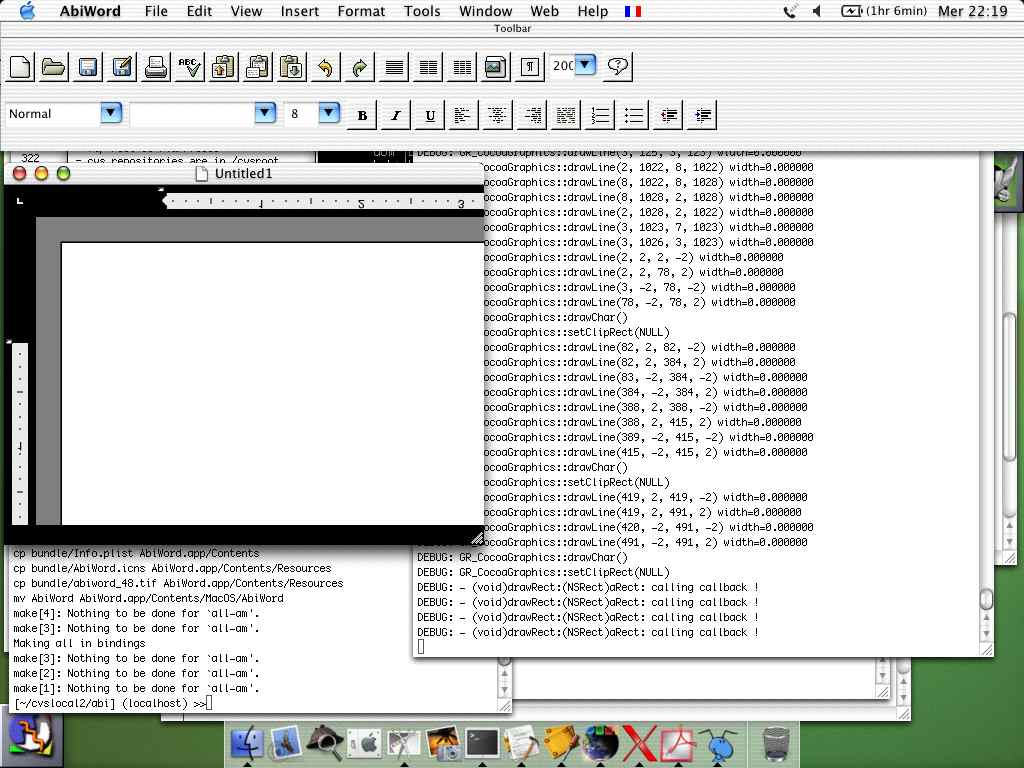The height and width of the screenshot is (768, 1024).
Task: Click the clock showing Mer 22:19
Action: (972, 11)
